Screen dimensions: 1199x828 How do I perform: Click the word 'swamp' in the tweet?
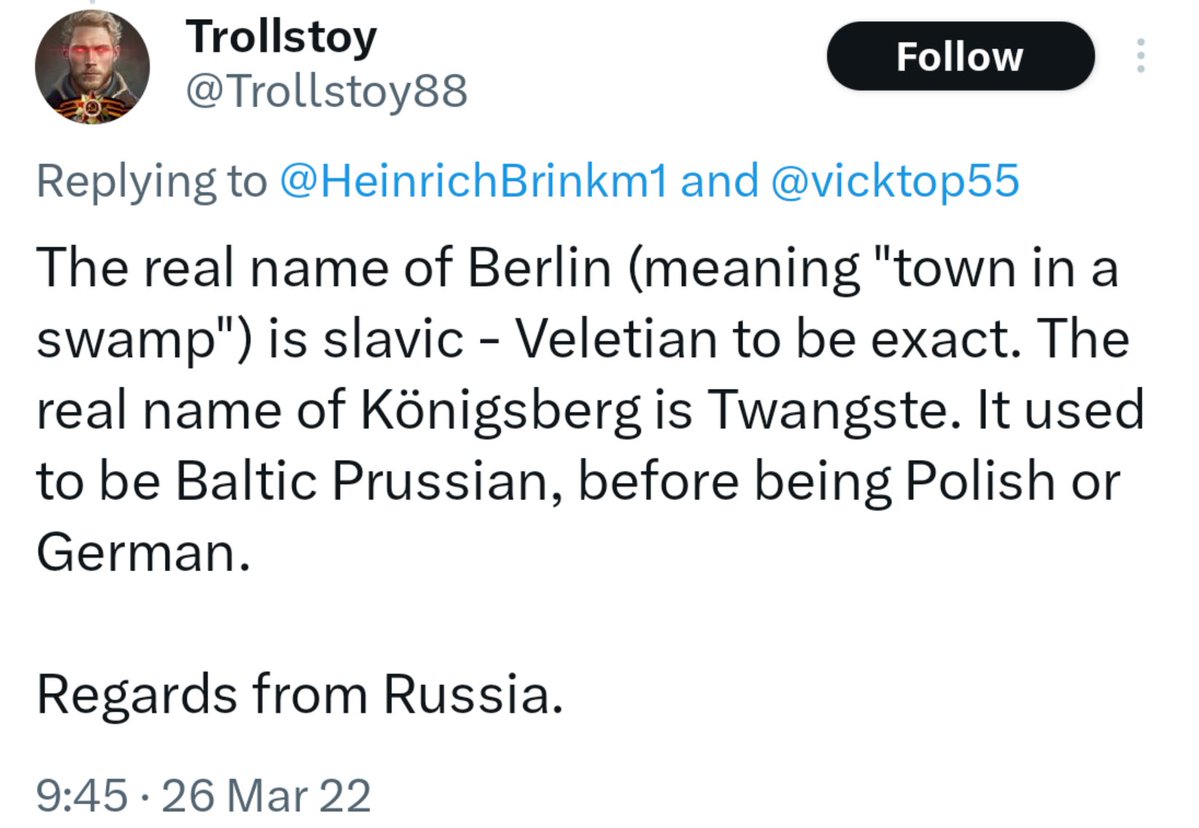click(127, 341)
